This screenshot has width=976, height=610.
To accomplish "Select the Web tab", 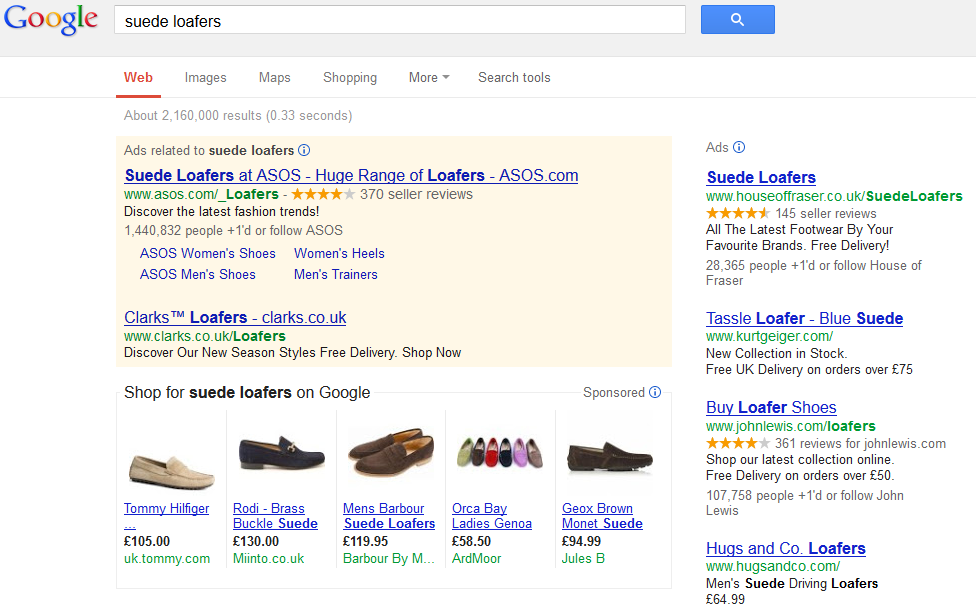I will pos(138,78).
